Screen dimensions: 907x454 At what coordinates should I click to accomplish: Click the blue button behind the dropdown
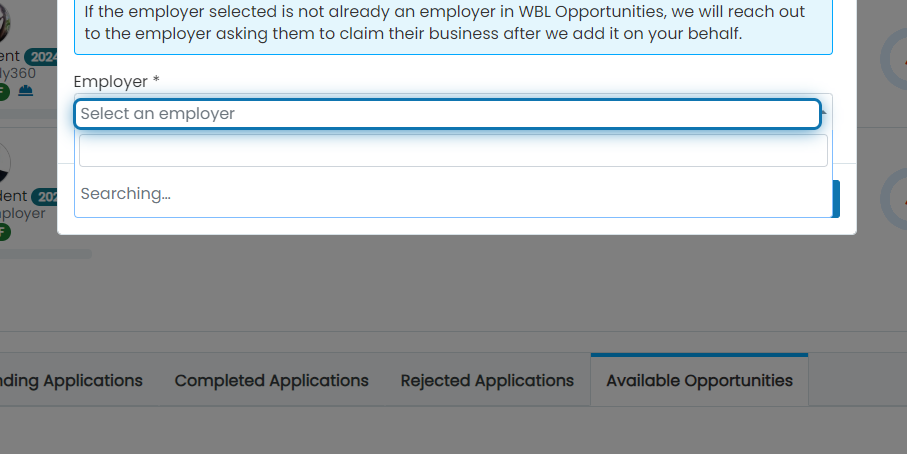(x=836, y=199)
